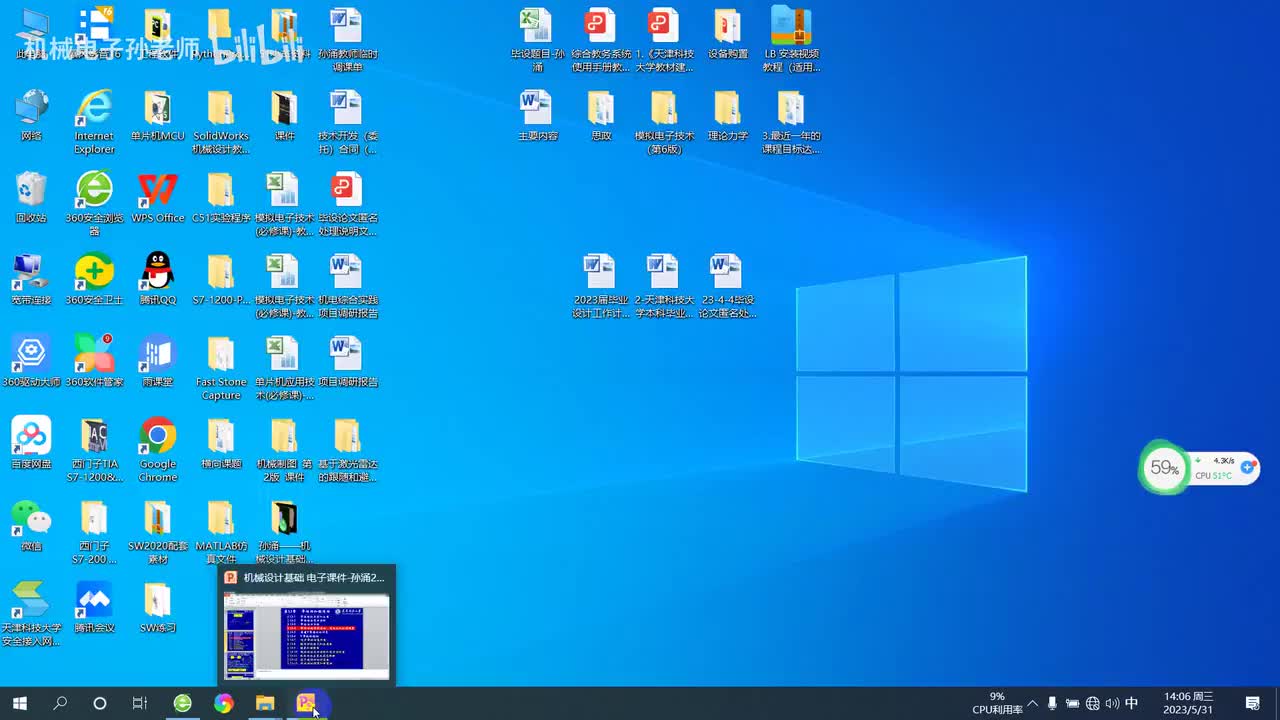Select the 雨课堂 shortcut icon
This screenshot has height=720, width=1280.
(158, 362)
